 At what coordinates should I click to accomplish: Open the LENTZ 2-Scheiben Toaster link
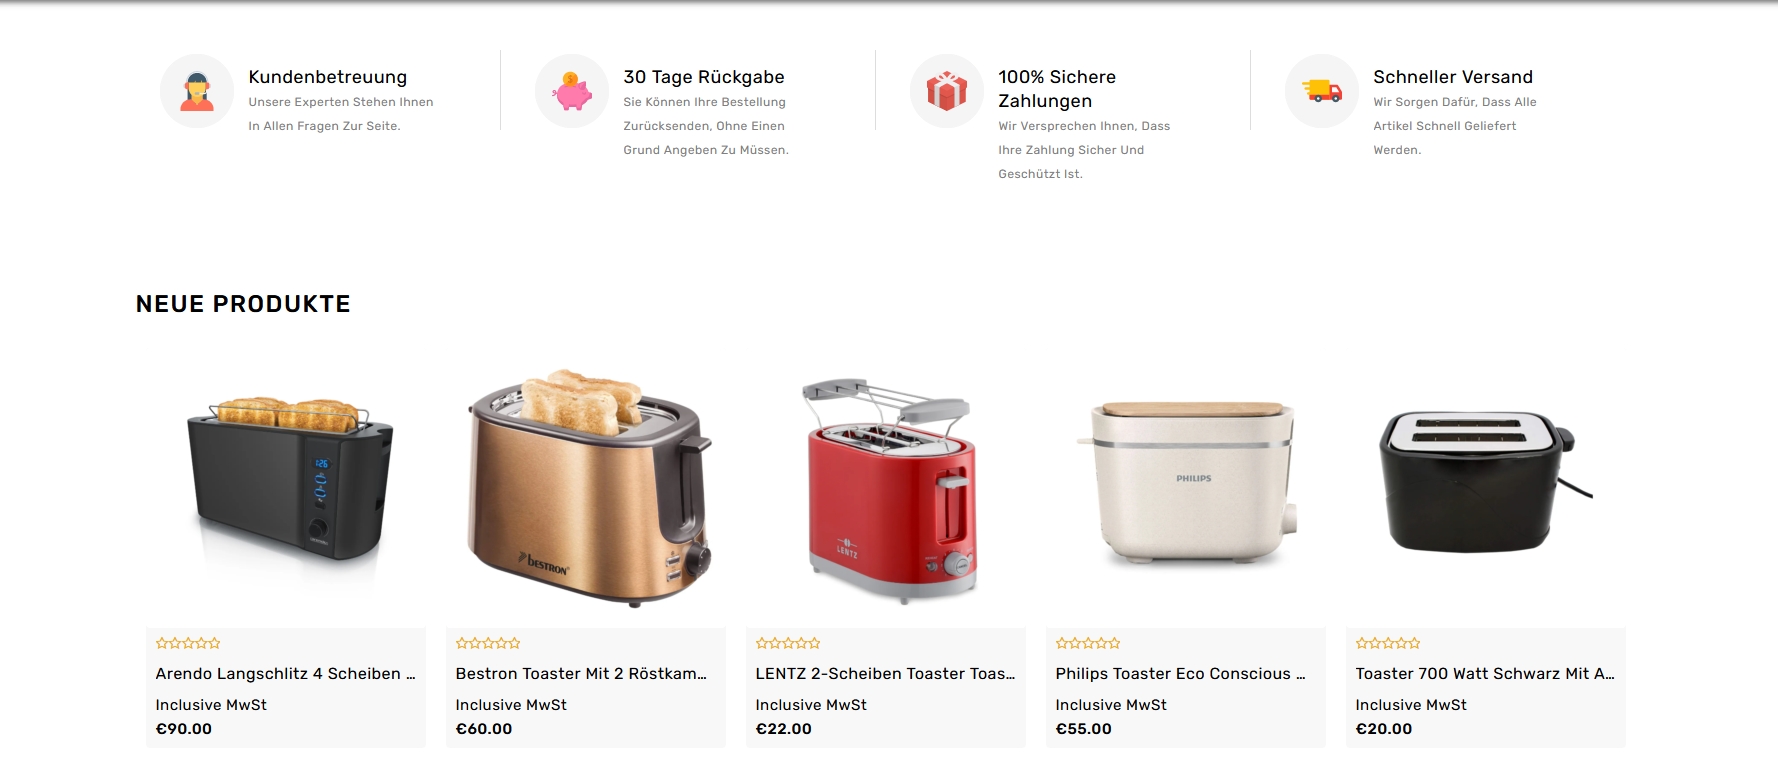pos(885,674)
